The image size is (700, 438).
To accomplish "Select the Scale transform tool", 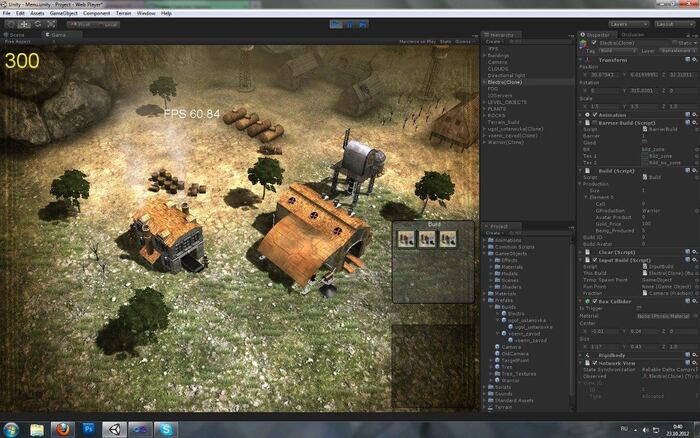I will coord(51,25).
